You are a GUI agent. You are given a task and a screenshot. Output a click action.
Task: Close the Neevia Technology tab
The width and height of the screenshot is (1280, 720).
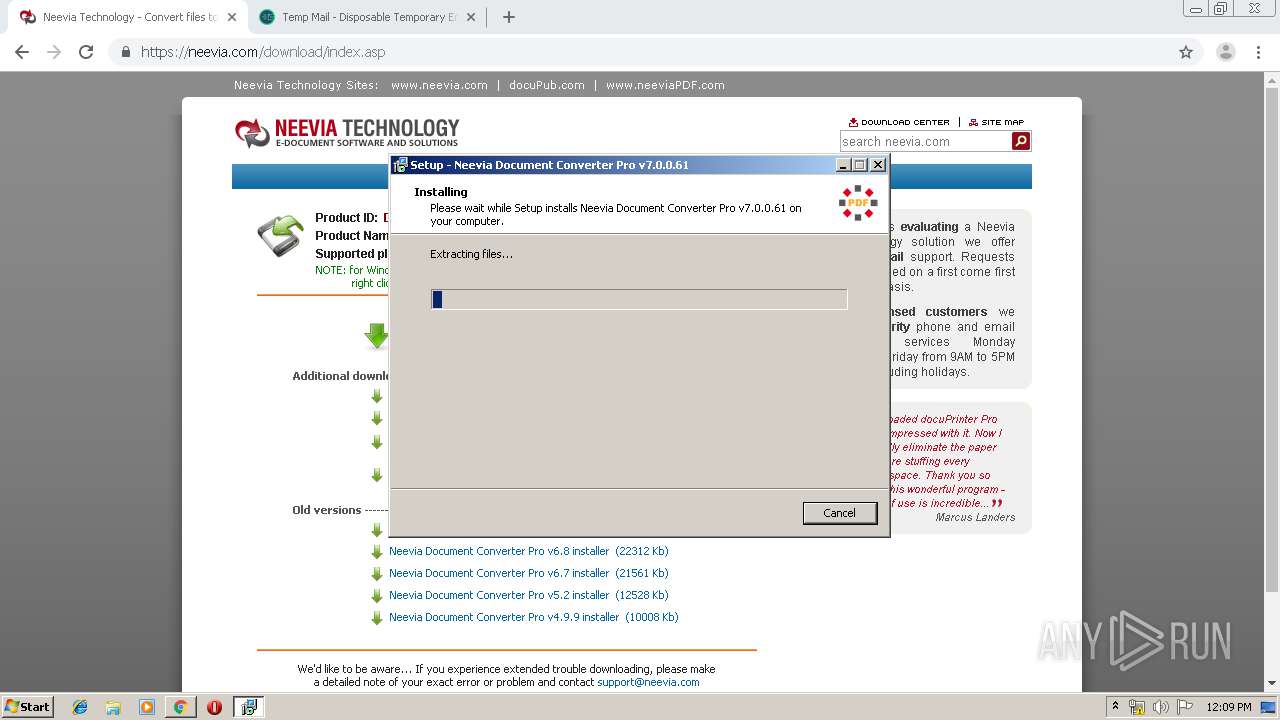232,17
